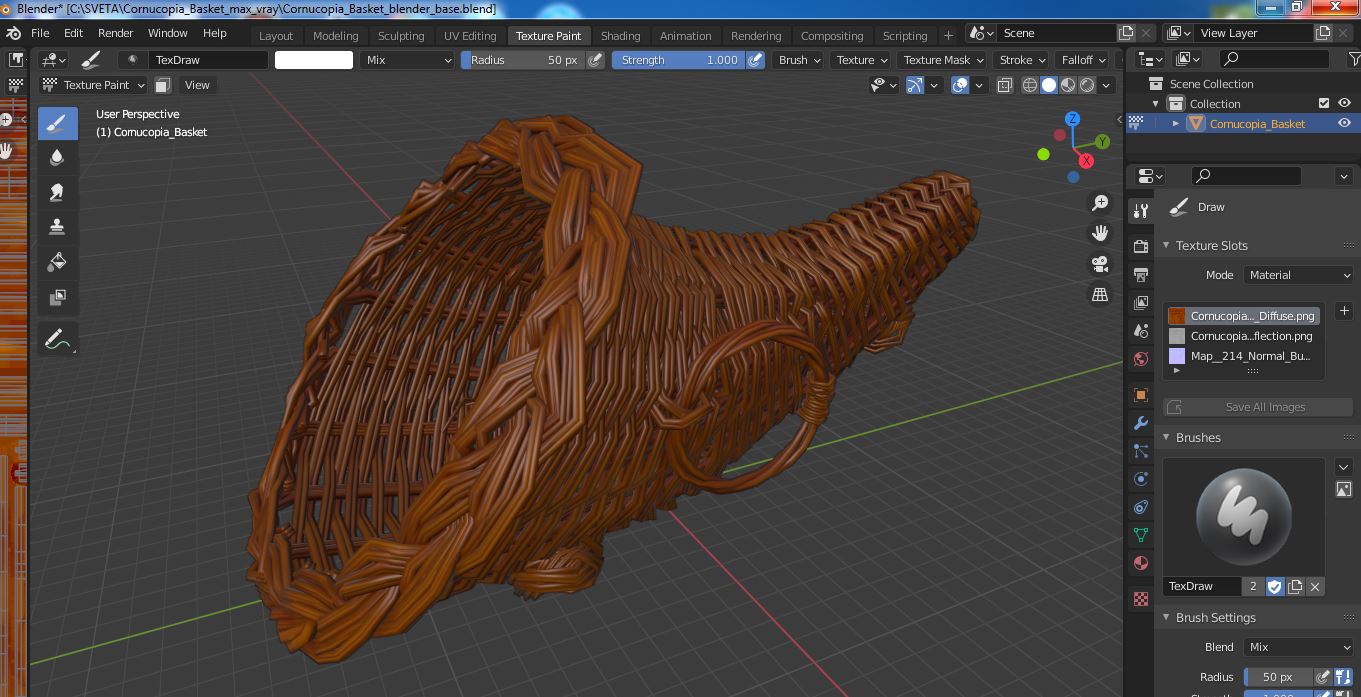This screenshot has width=1361, height=697.
Task: Open the Blend Mix dropdown in Brush Settings
Action: pyautogui.click(x=1298, y=647)
